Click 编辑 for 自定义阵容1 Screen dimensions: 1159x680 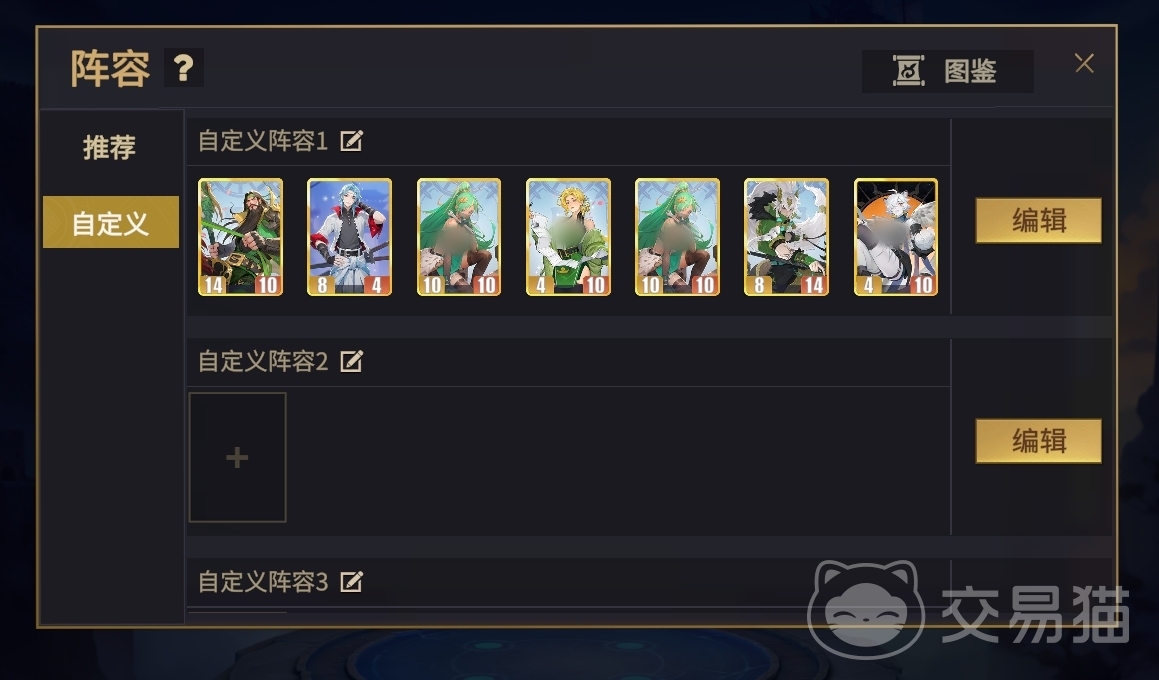pyautogui.click(x=1039, y=220)
